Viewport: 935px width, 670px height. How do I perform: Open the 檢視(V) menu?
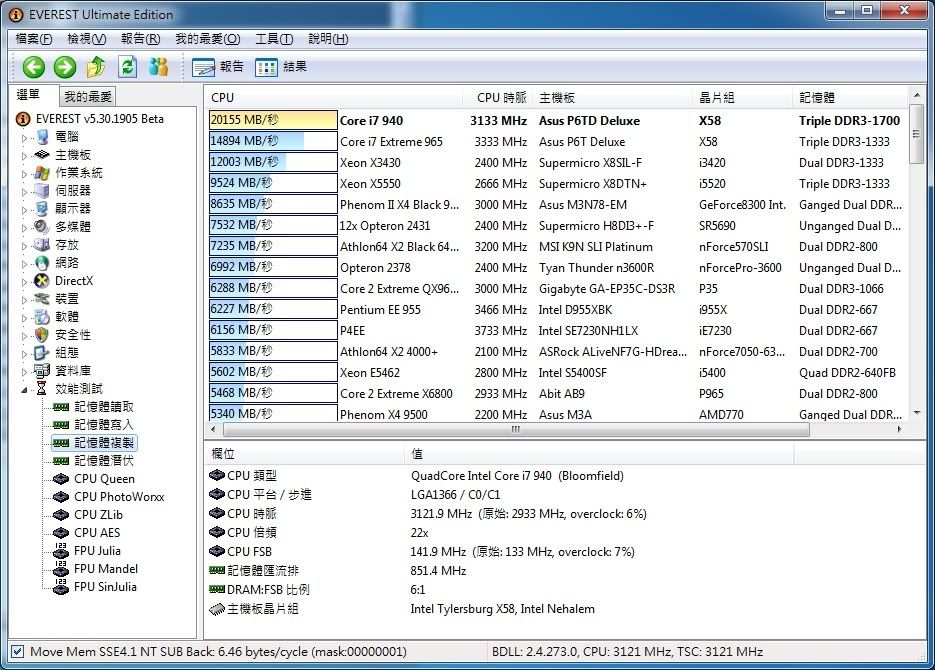(x=86, y=39)
